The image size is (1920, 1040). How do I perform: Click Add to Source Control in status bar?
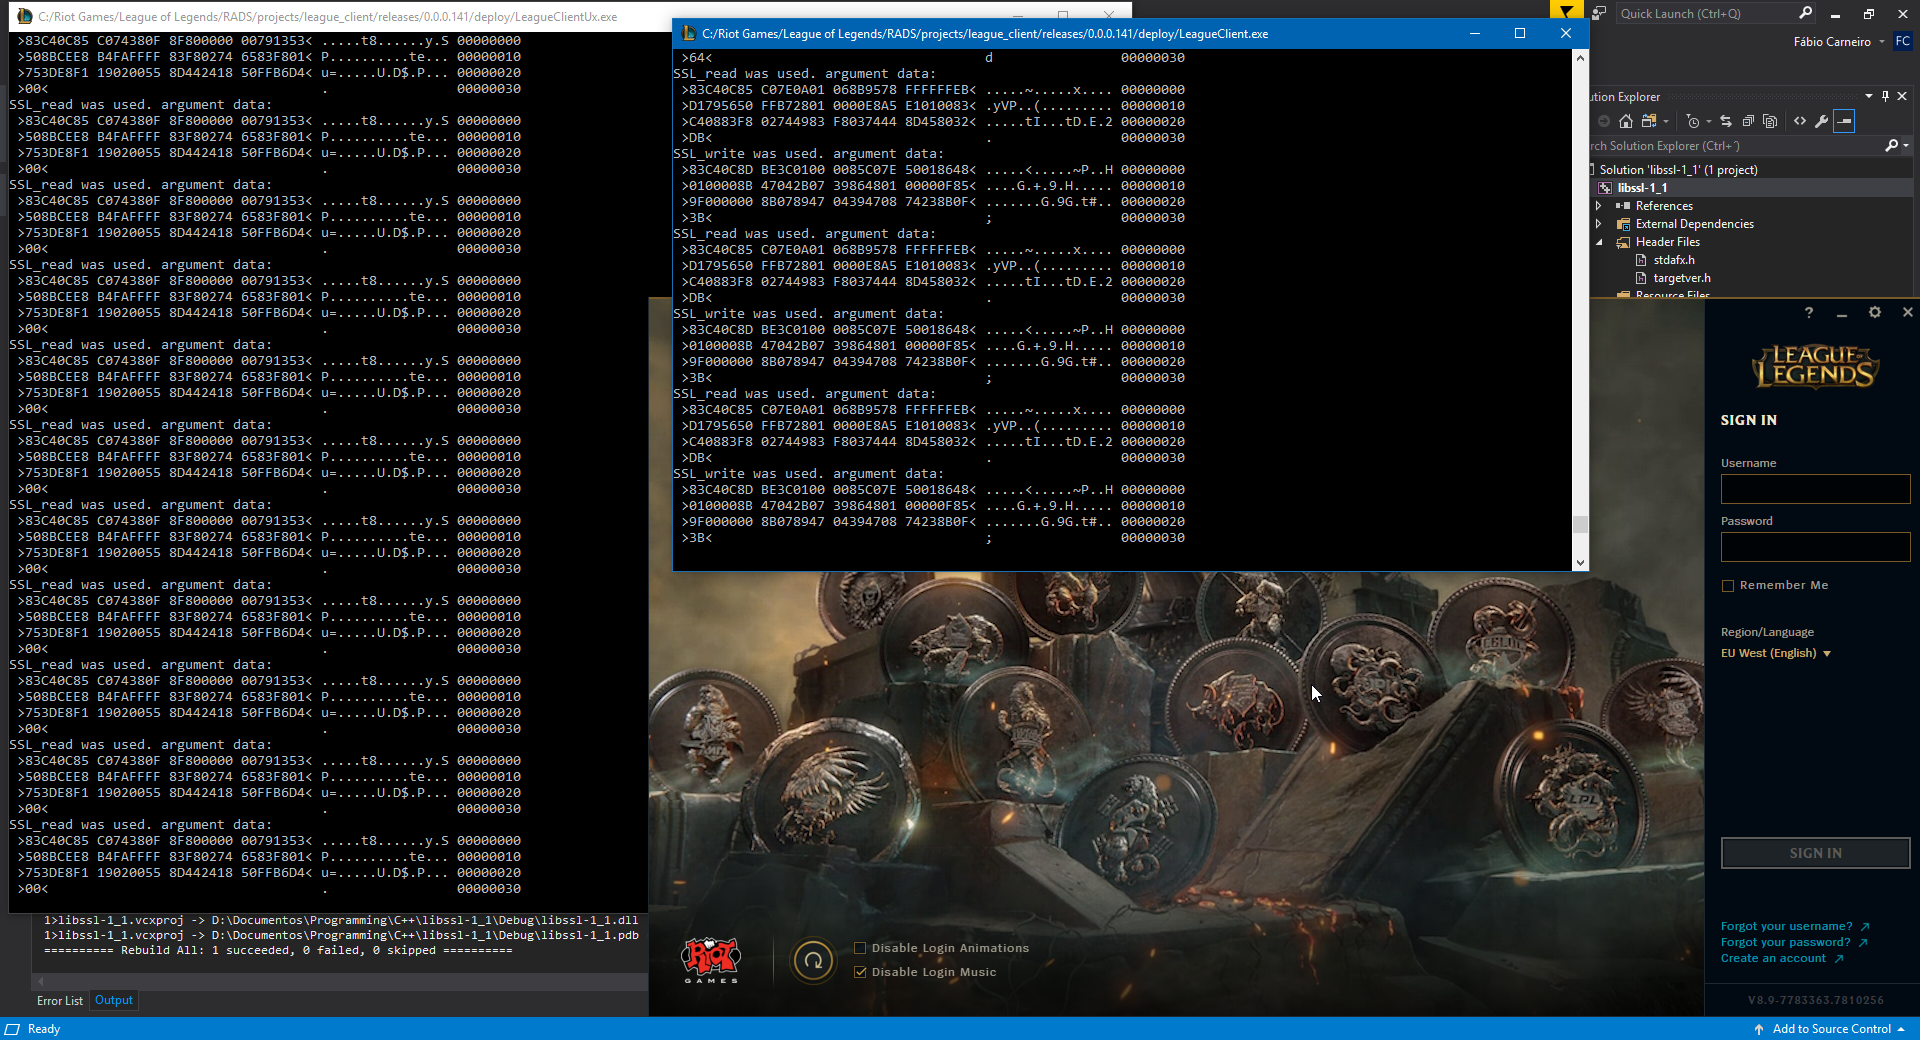pos(1831,1029)
